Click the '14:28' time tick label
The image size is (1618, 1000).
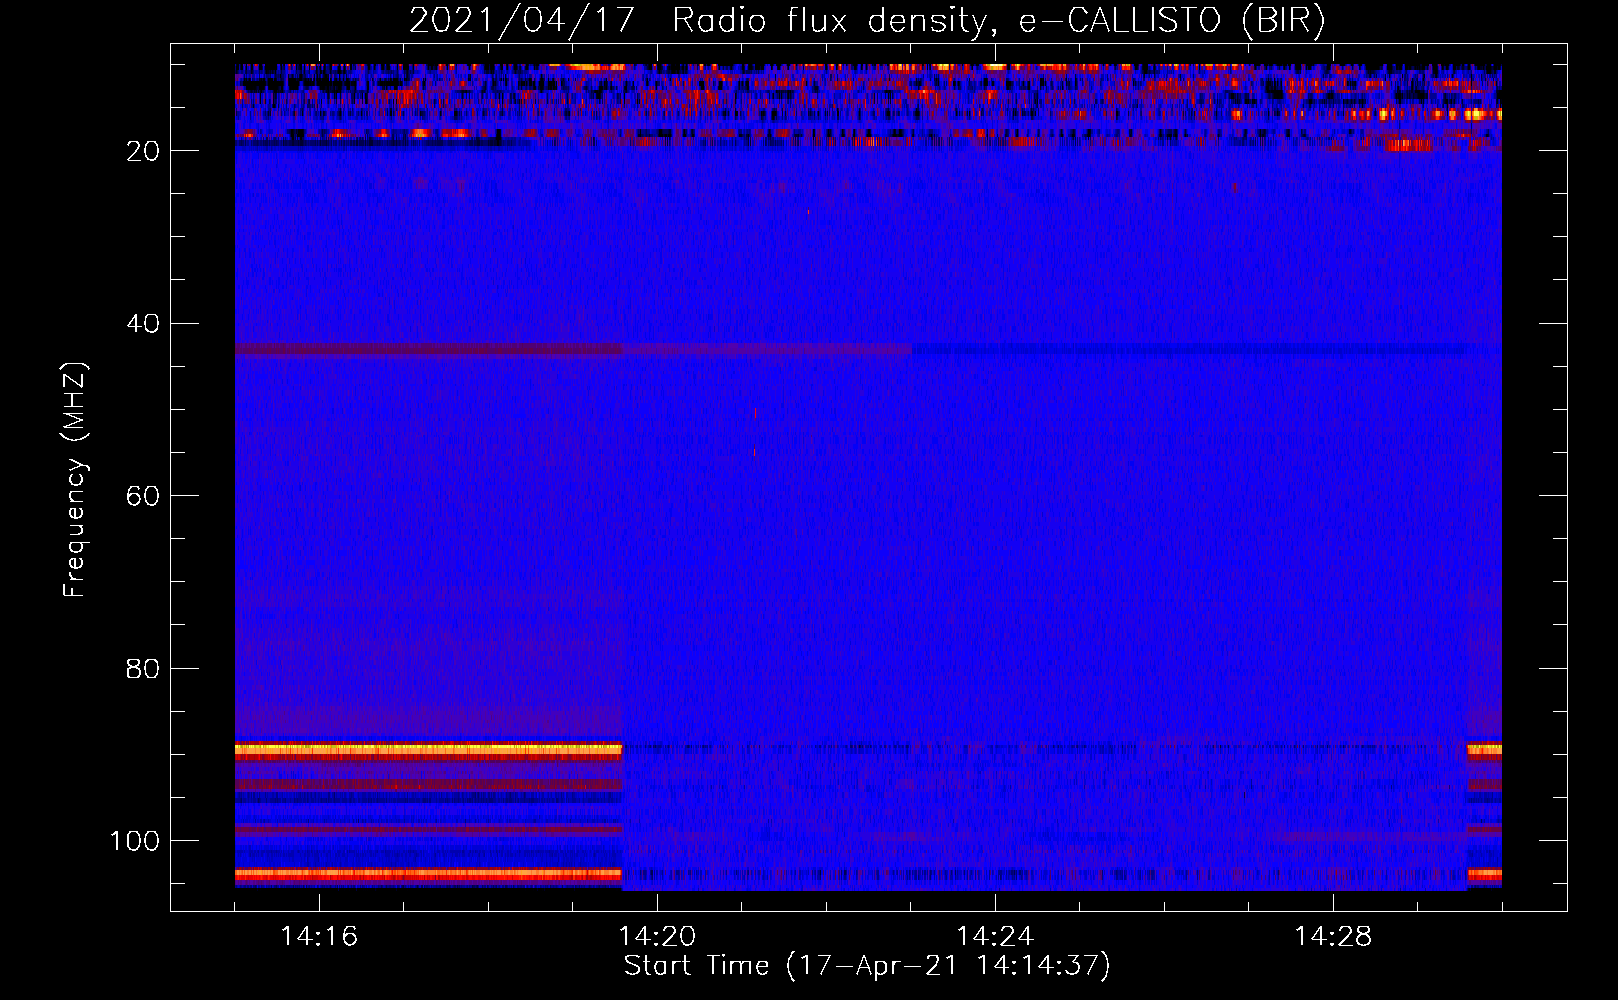[1333, 937]
